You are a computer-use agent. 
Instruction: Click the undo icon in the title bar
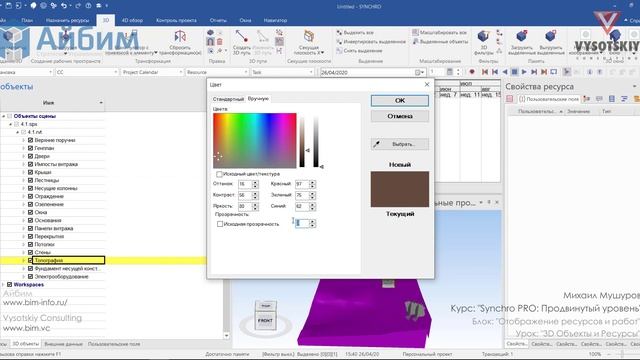tap(64, 6)
